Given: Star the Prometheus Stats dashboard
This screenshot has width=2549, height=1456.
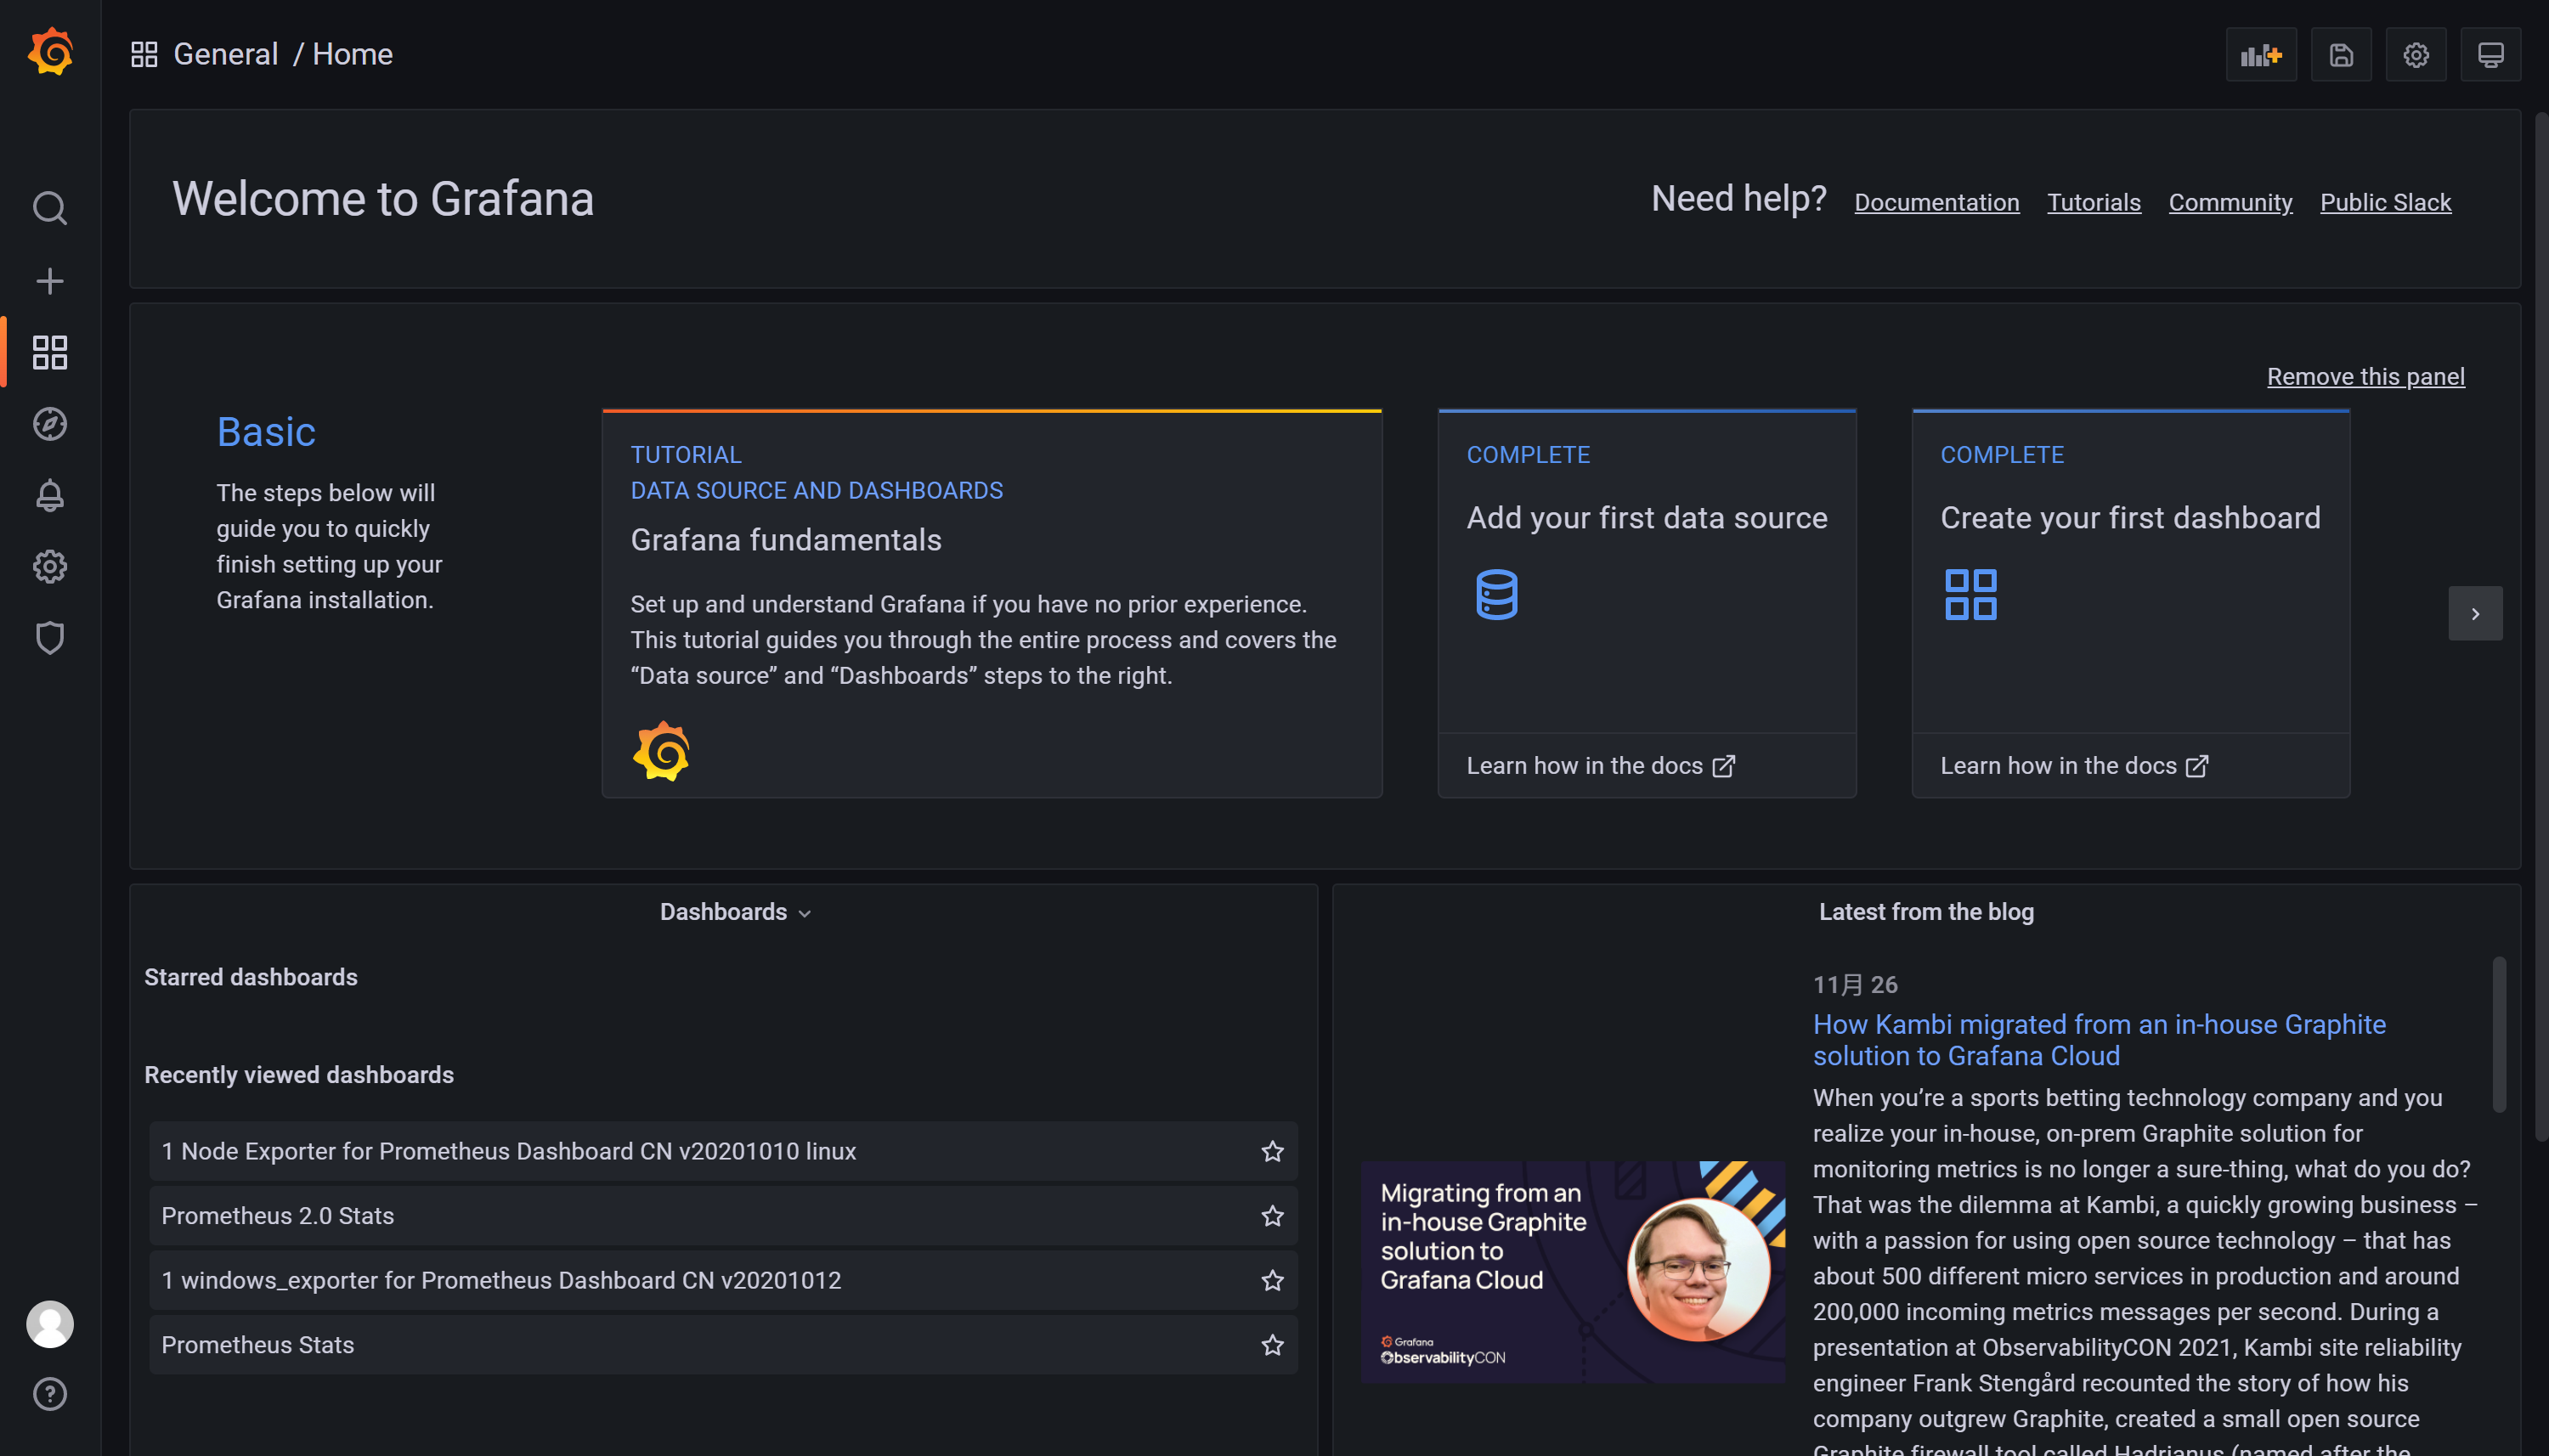Looking at the screenshot, I should point(1272,1345).
